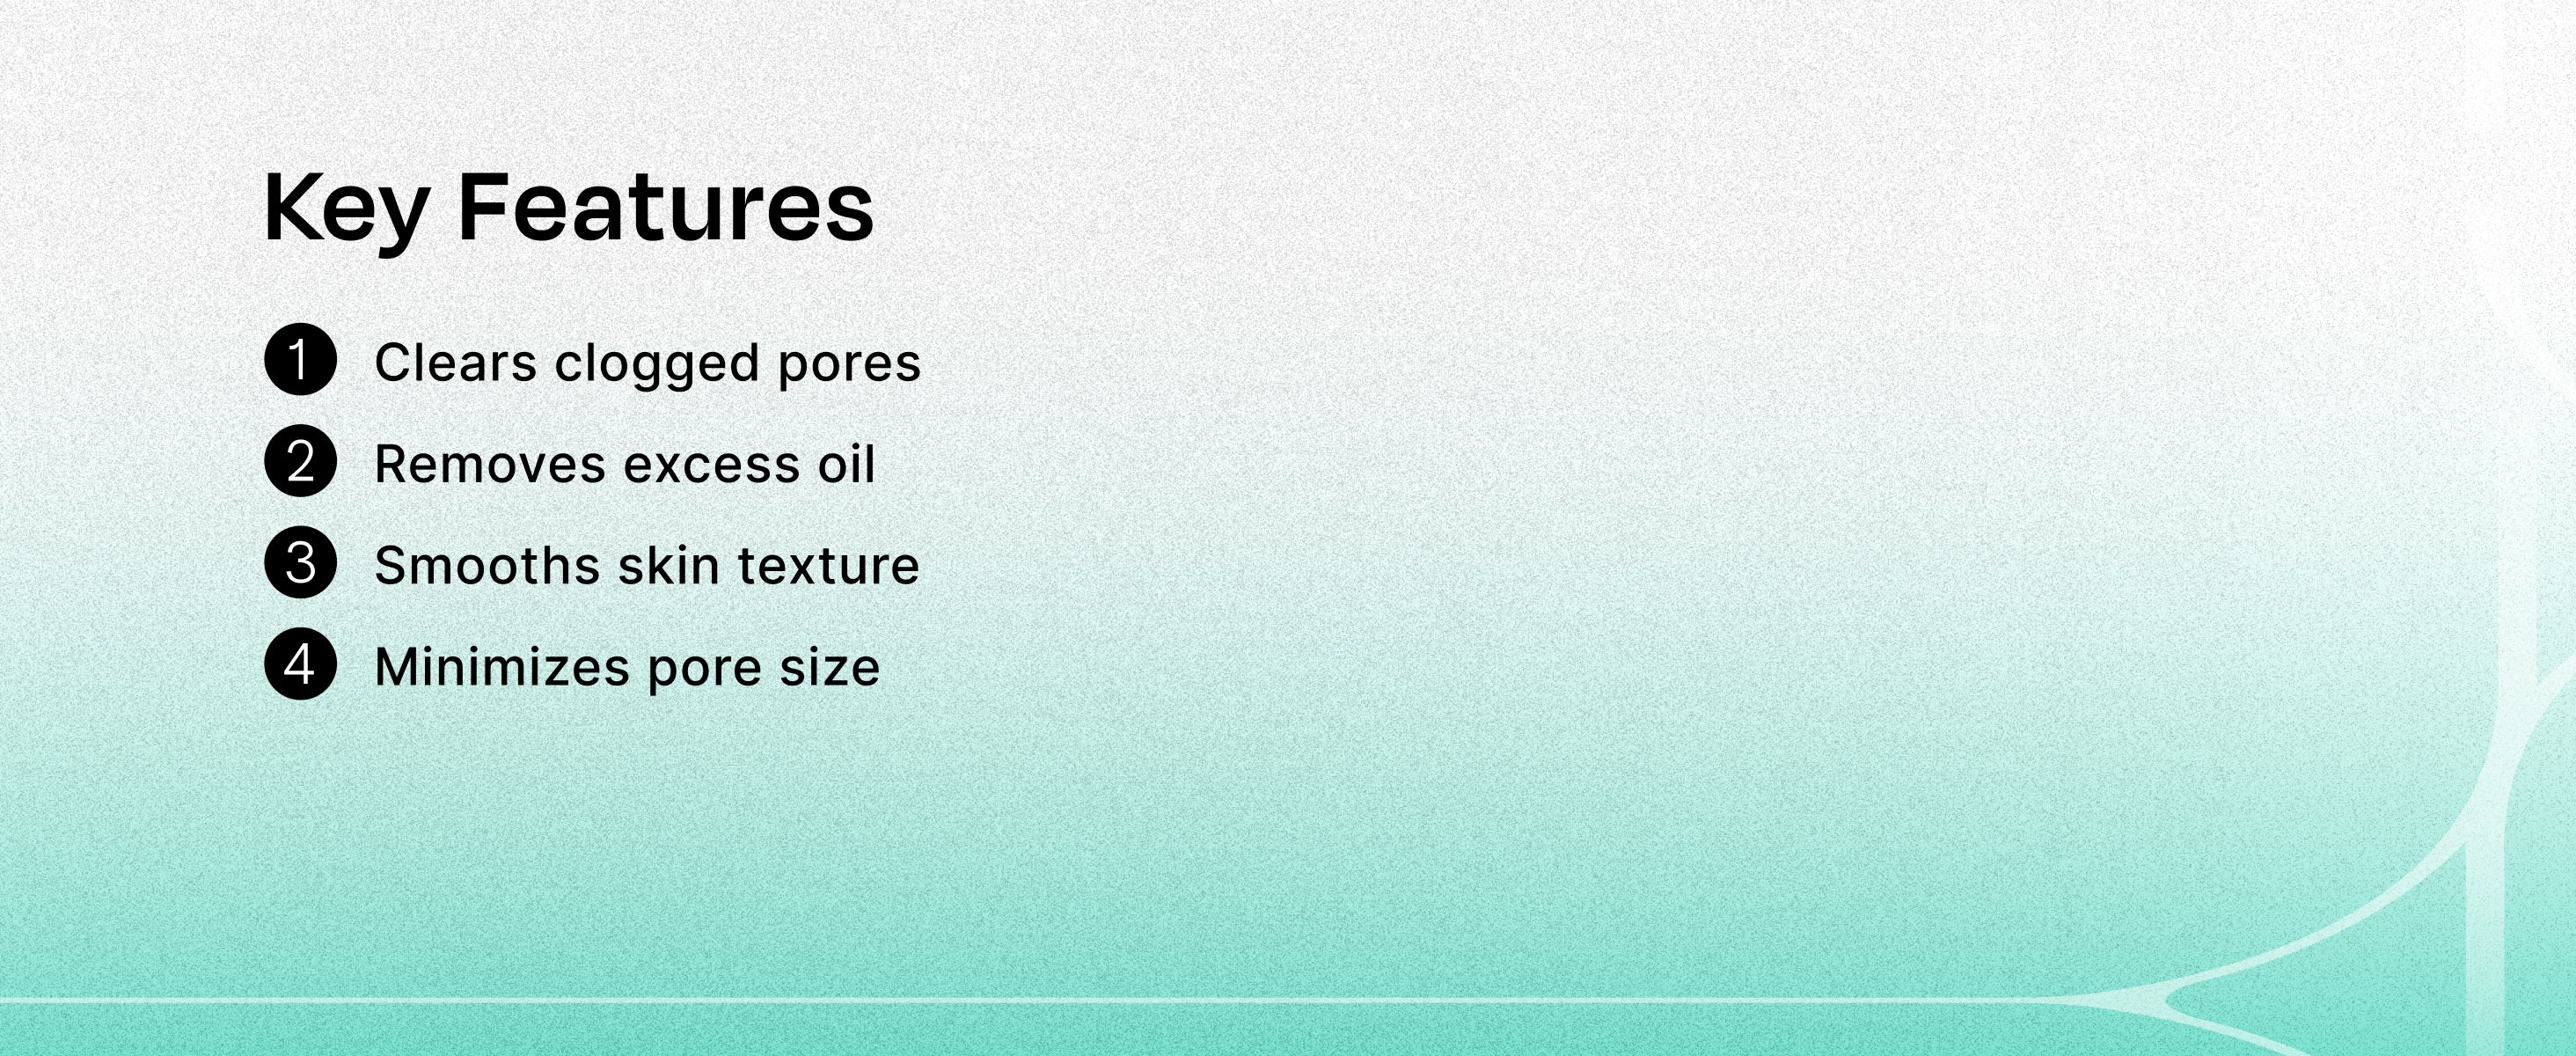The height and width of the screenshot is (1056, 2576).
Task: Click the word "Clears" in feature one
Action: pyautogui.click(x=456, y=362)
